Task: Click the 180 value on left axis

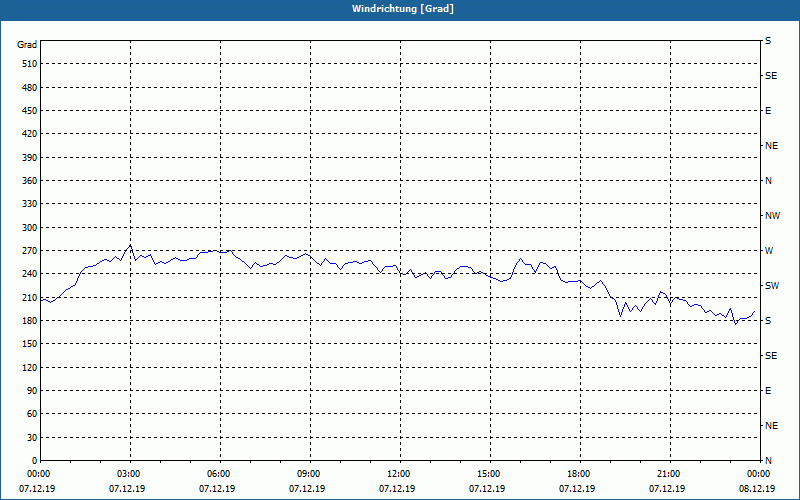Action: (30, 321)
